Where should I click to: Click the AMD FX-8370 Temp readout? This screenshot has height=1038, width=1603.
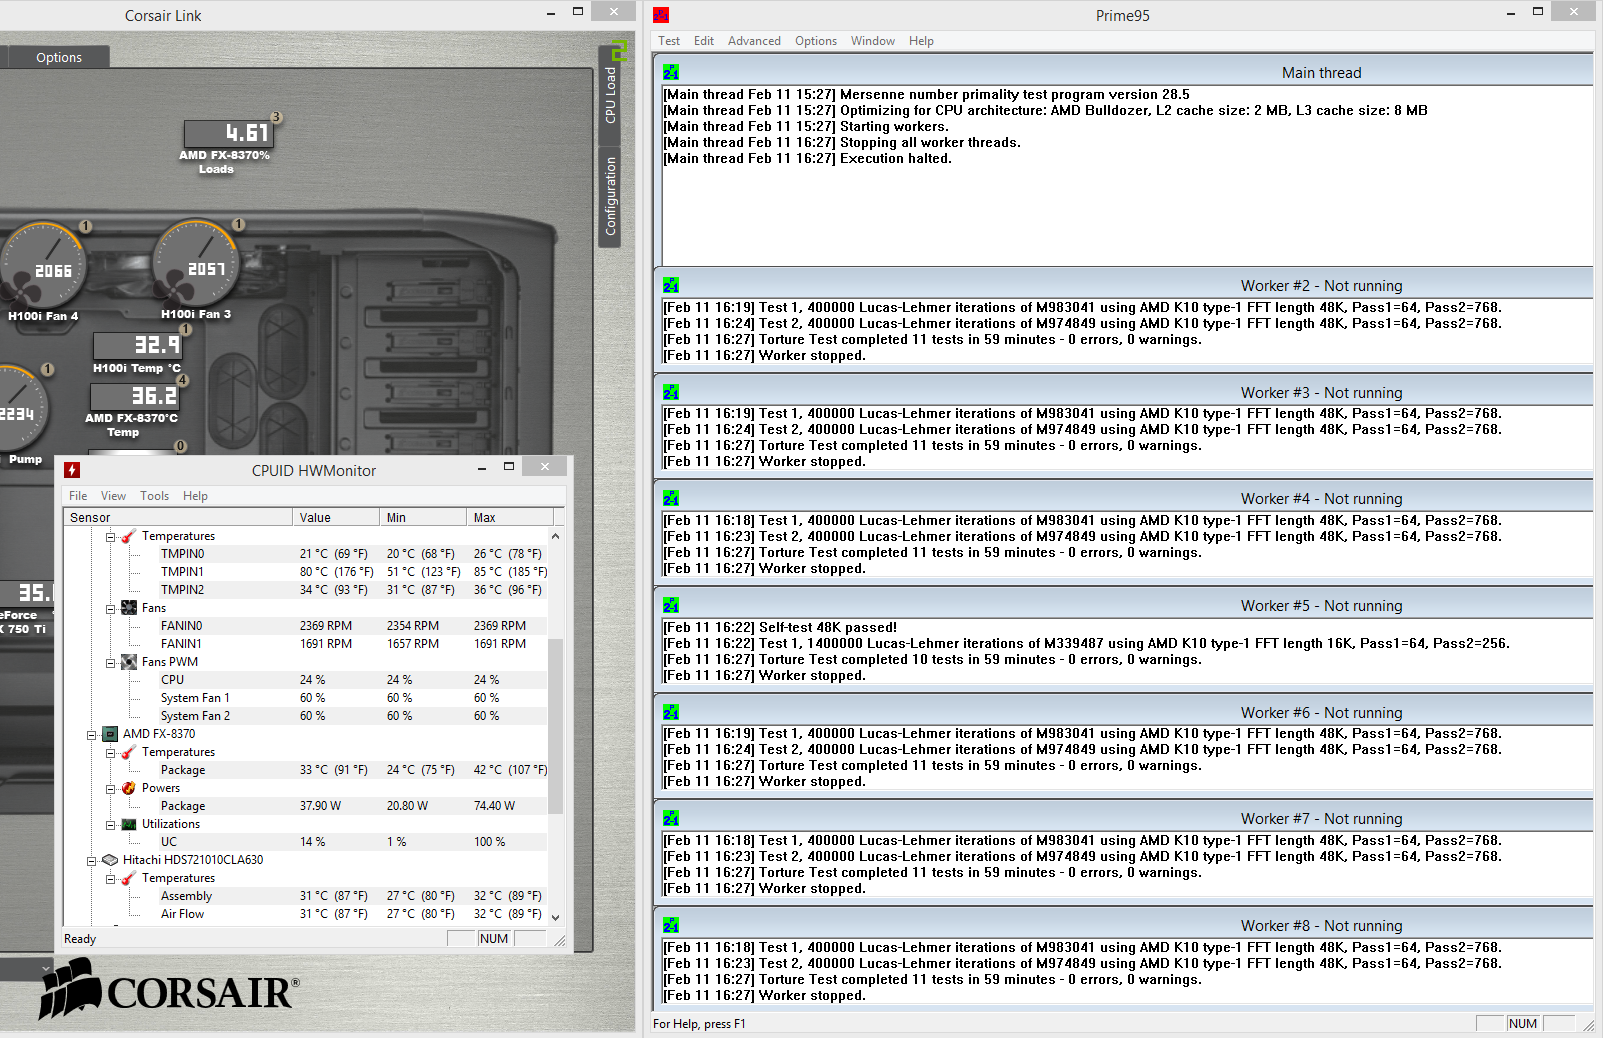[135, 396]
